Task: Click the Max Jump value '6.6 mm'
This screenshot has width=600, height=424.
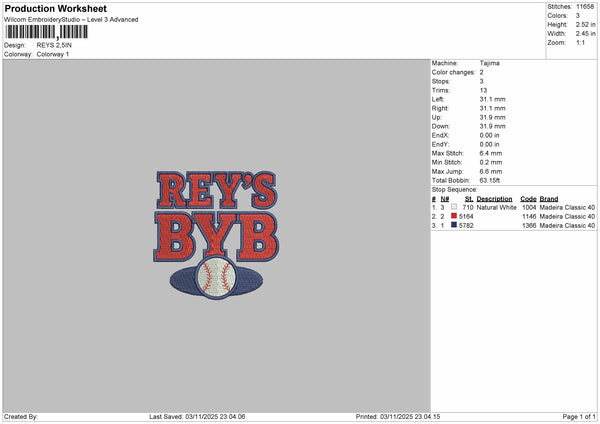Action: 491,171
